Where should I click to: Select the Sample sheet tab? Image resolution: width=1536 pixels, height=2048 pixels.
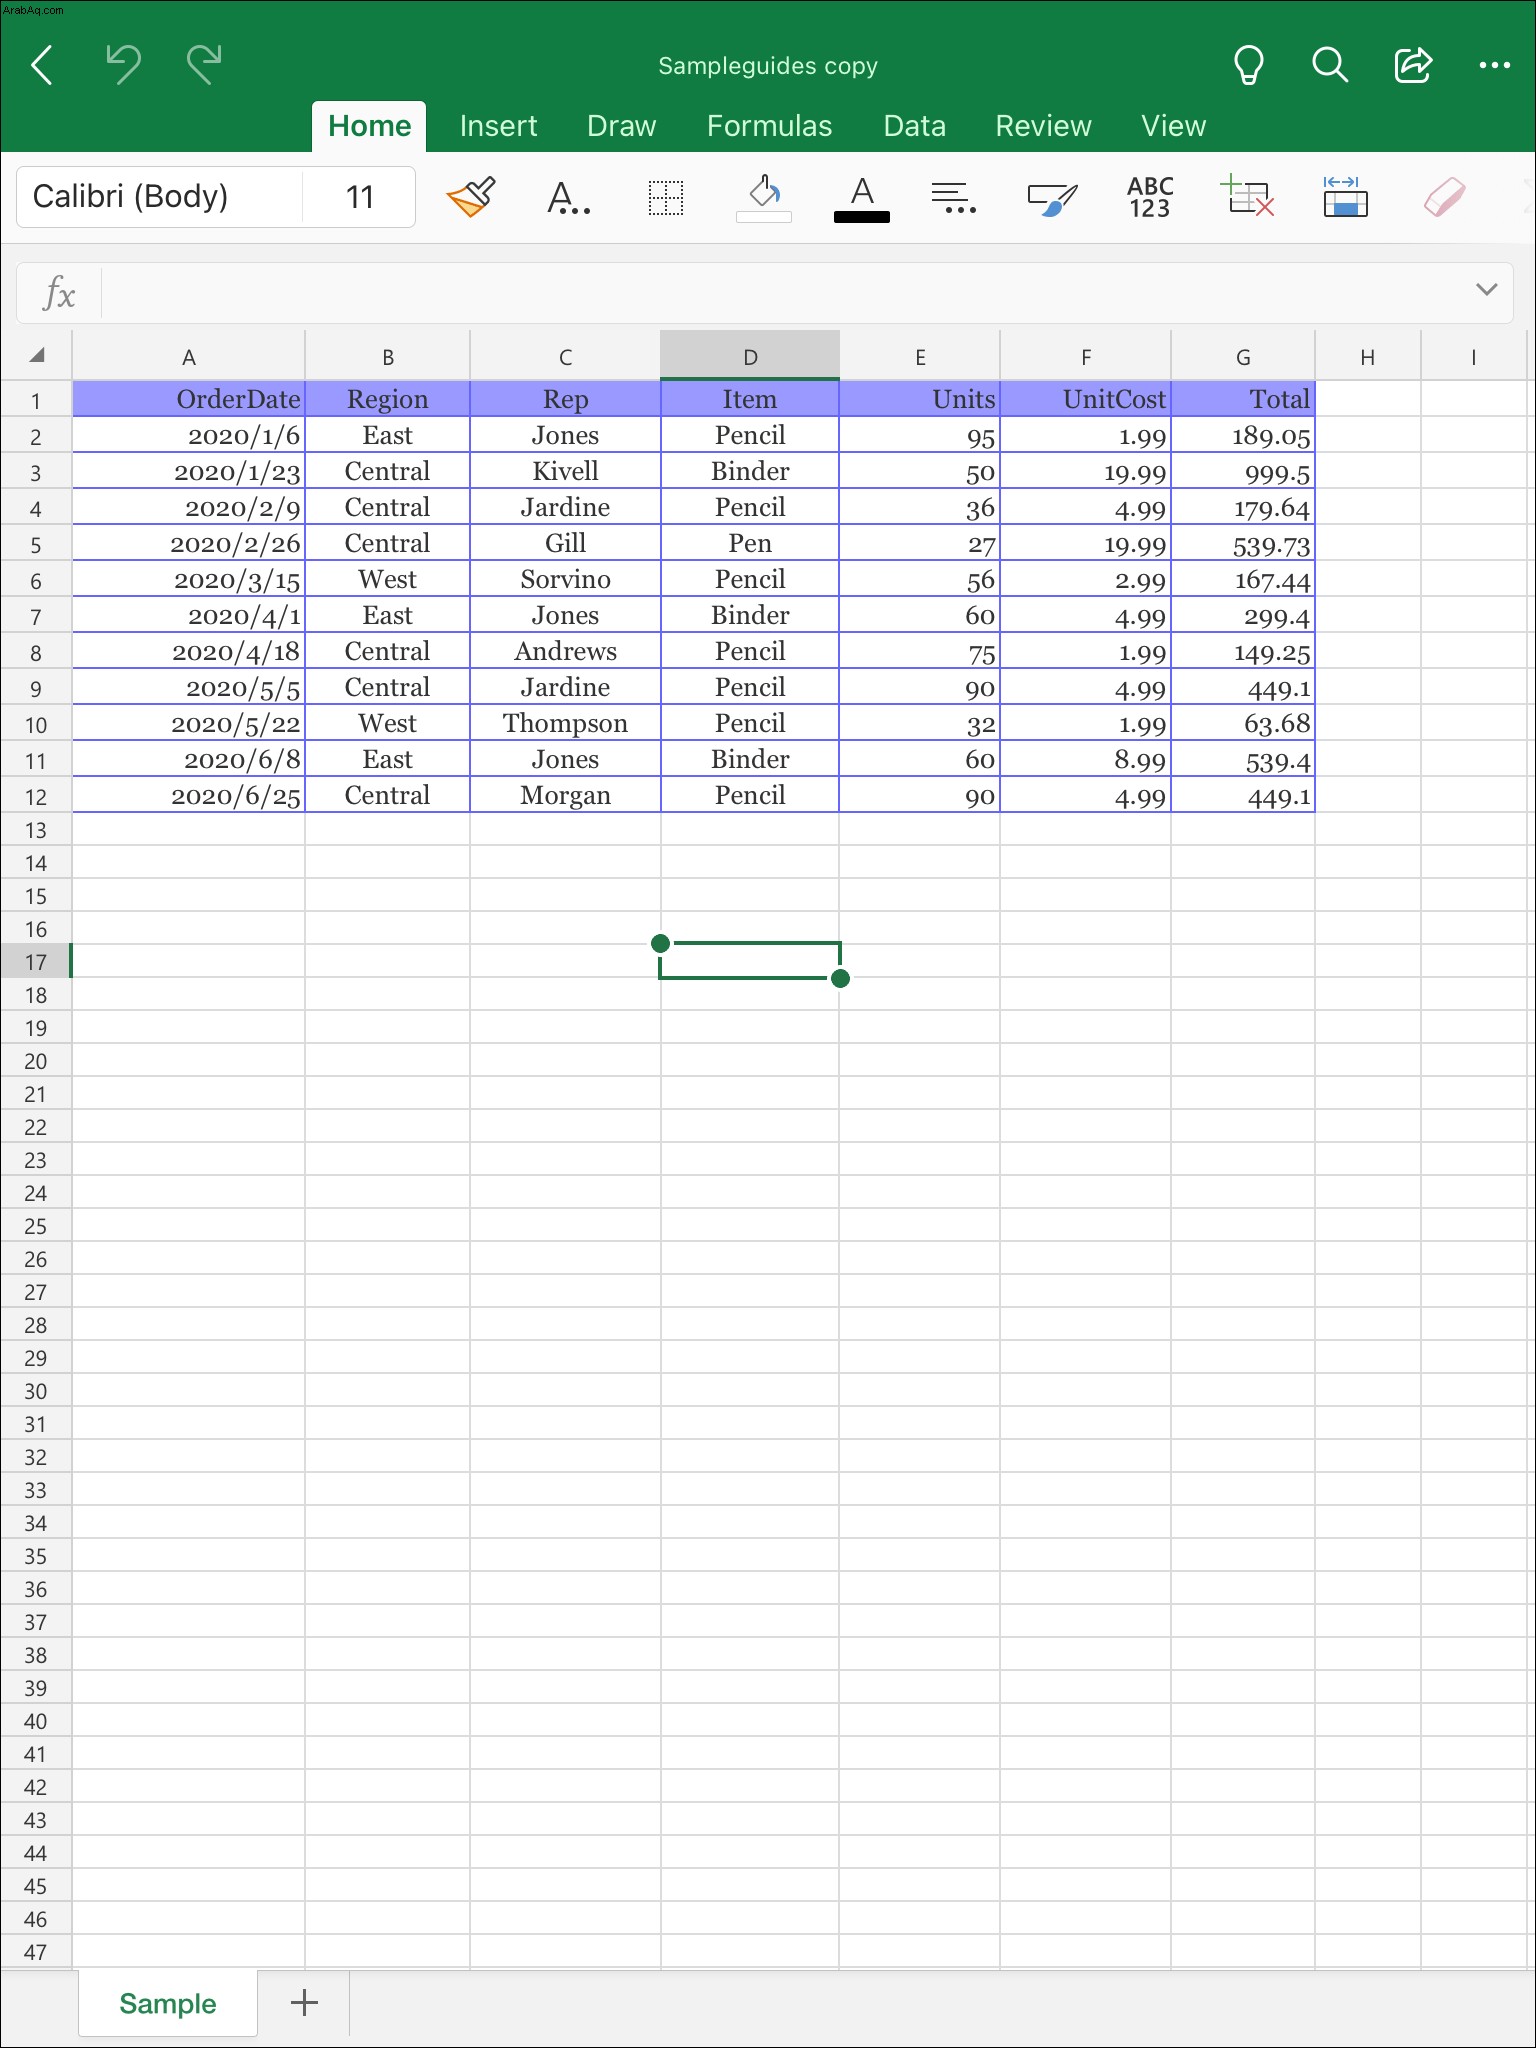point(168,2003)
